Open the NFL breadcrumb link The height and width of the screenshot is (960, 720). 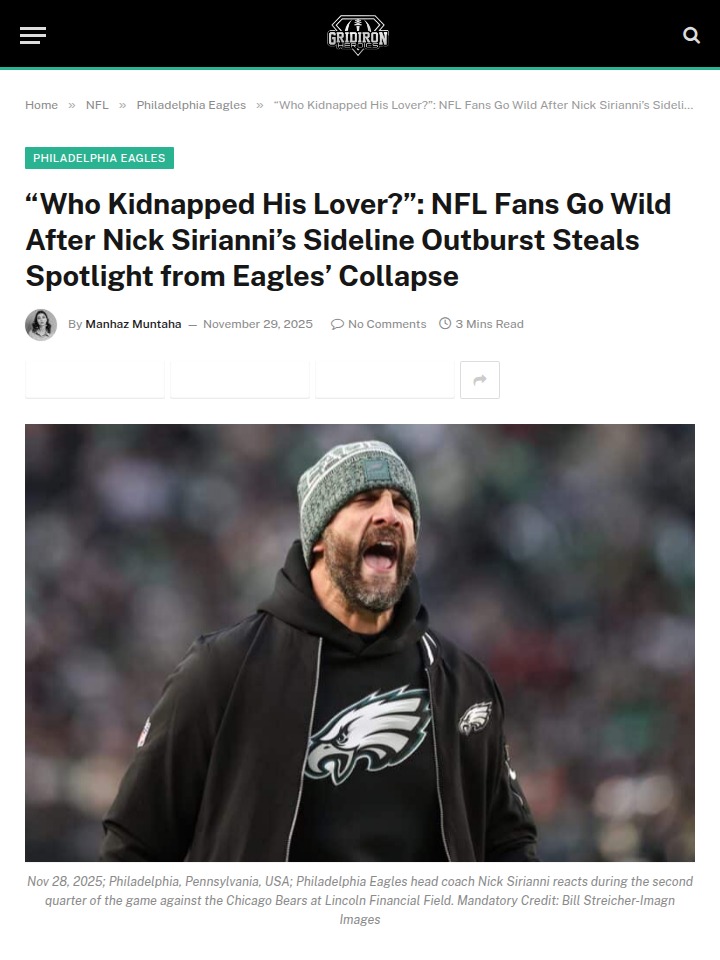pyautogui.click(x=97, y=105)
